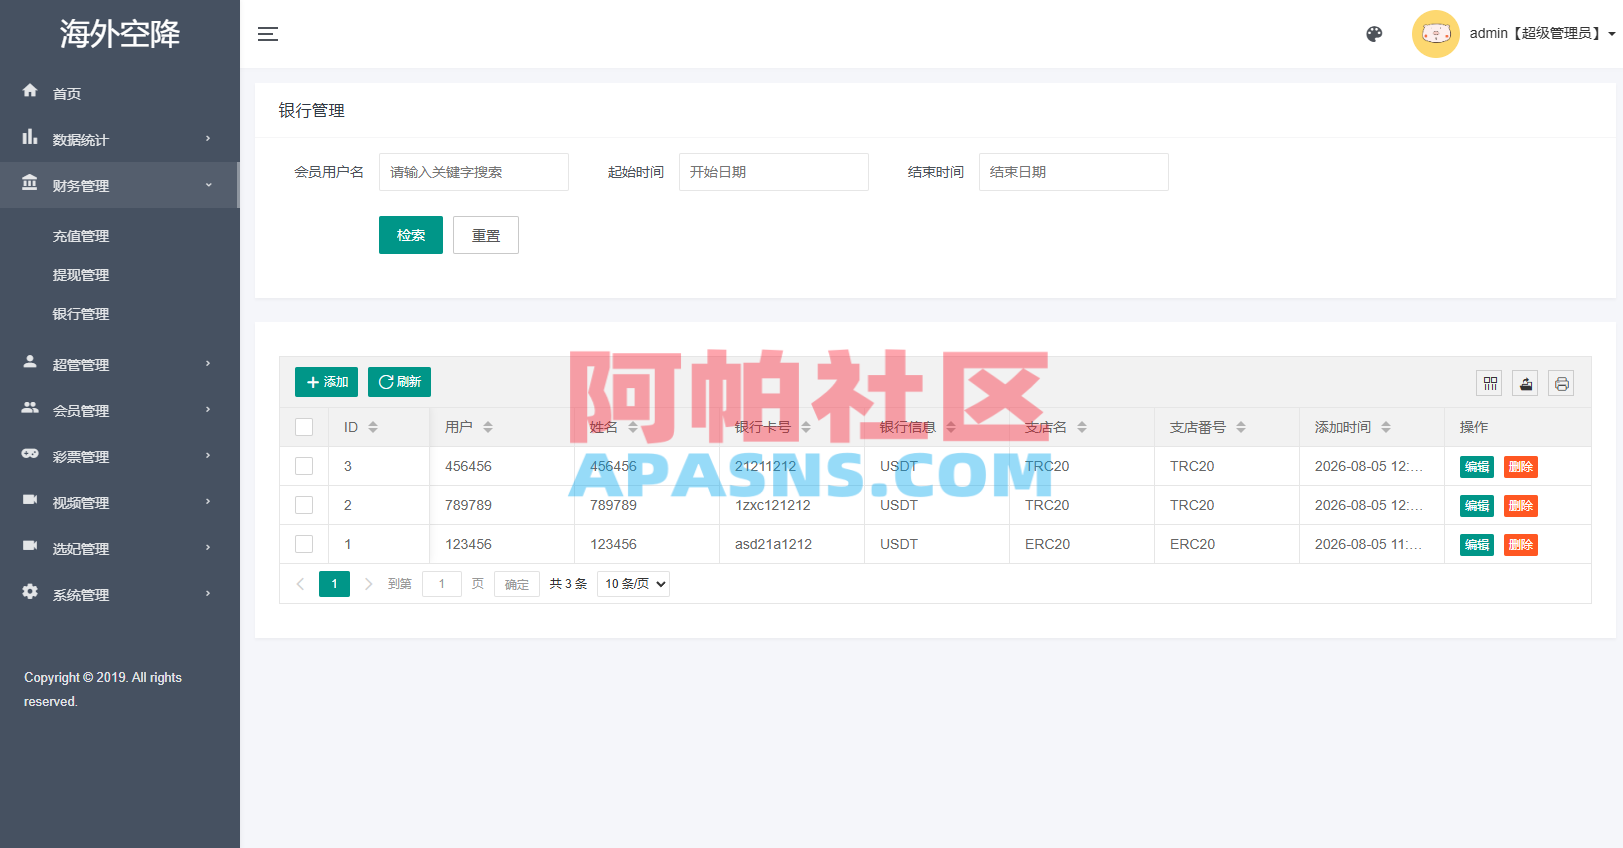
Task: Click the export table icon
Action: [1526, 383]
